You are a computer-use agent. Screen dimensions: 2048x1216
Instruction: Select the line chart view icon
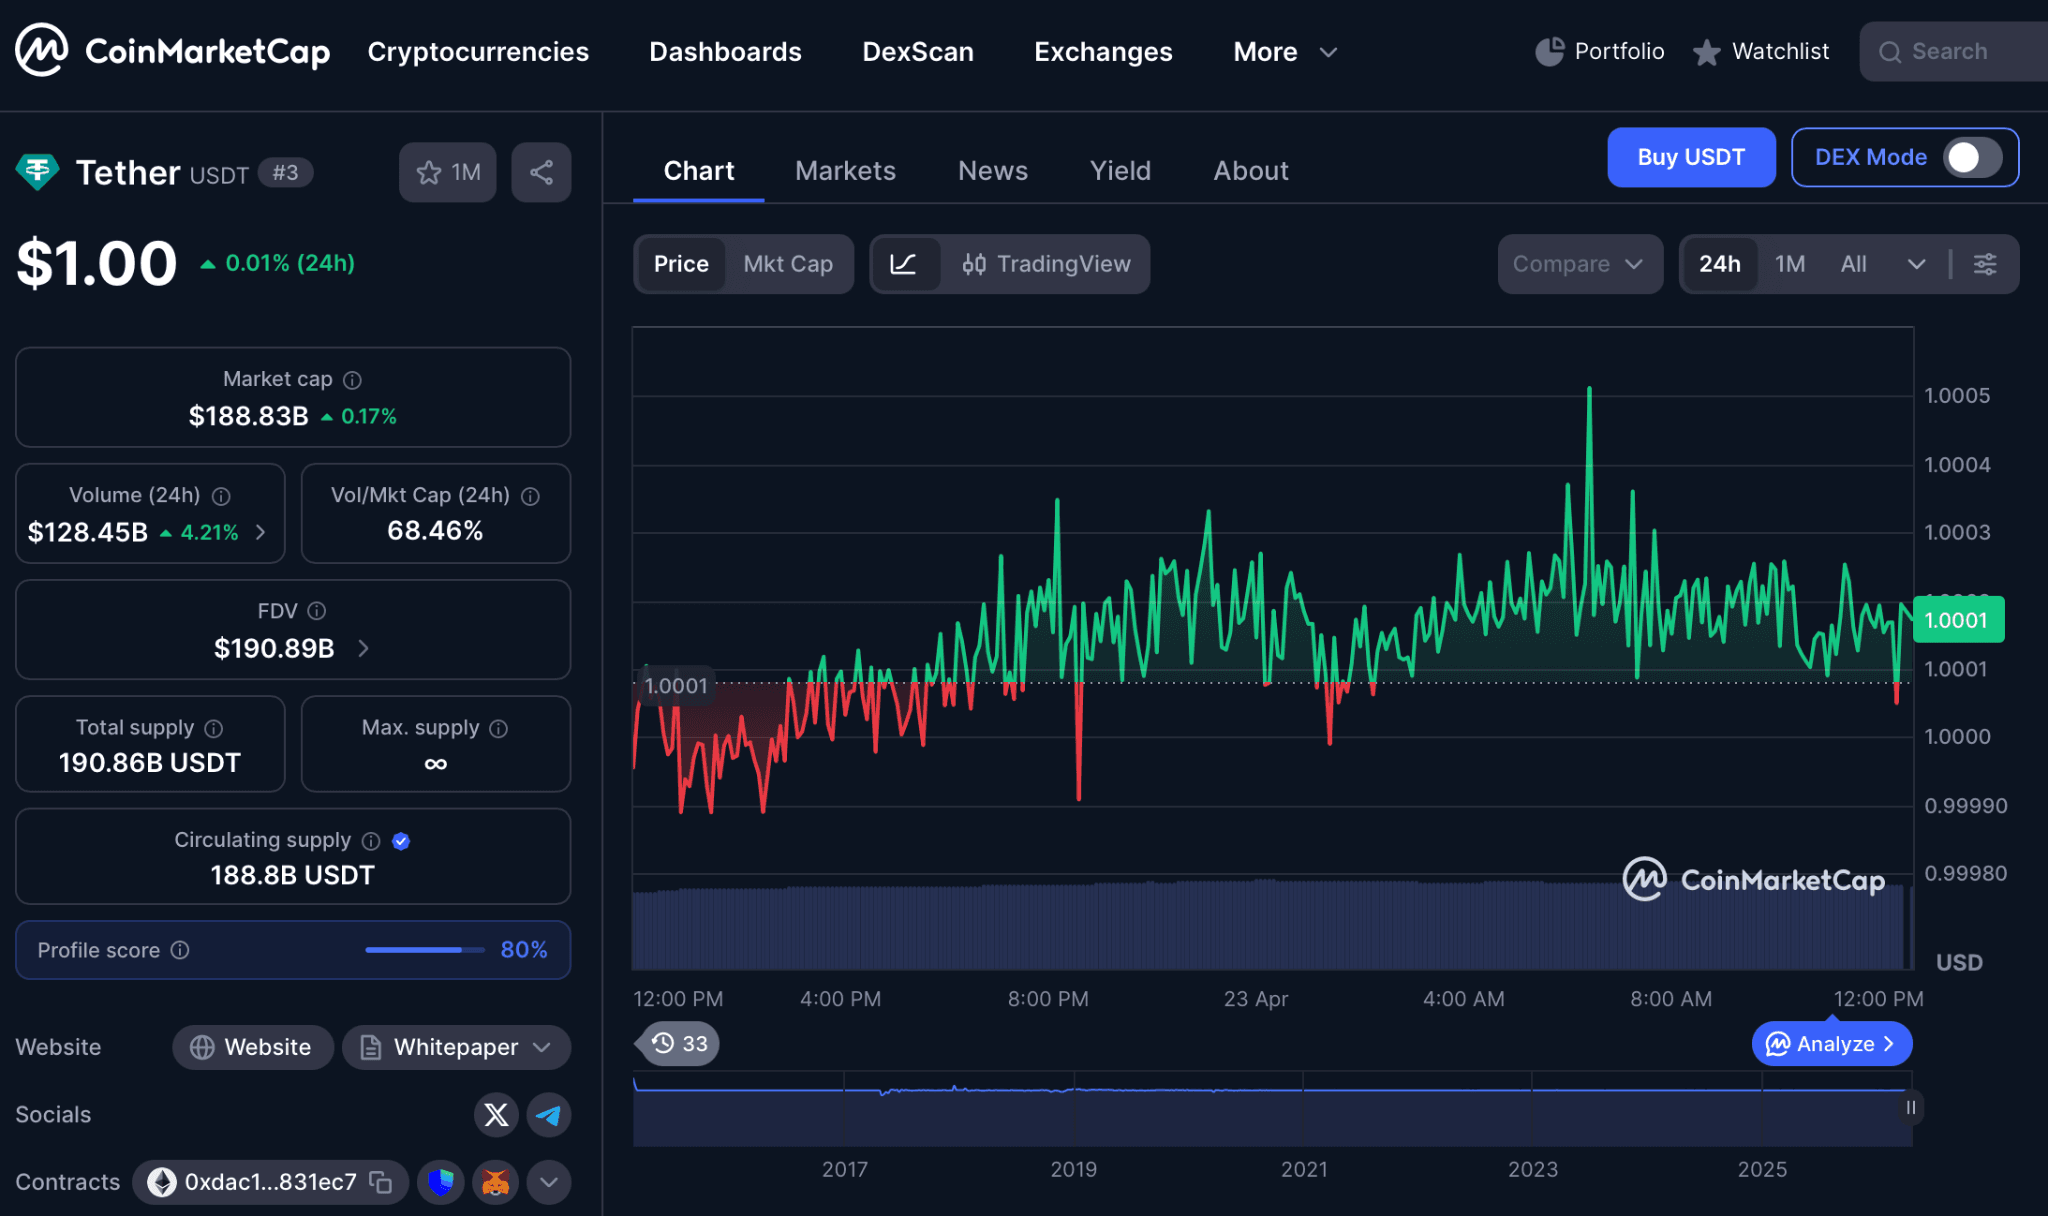pos(905,264)
